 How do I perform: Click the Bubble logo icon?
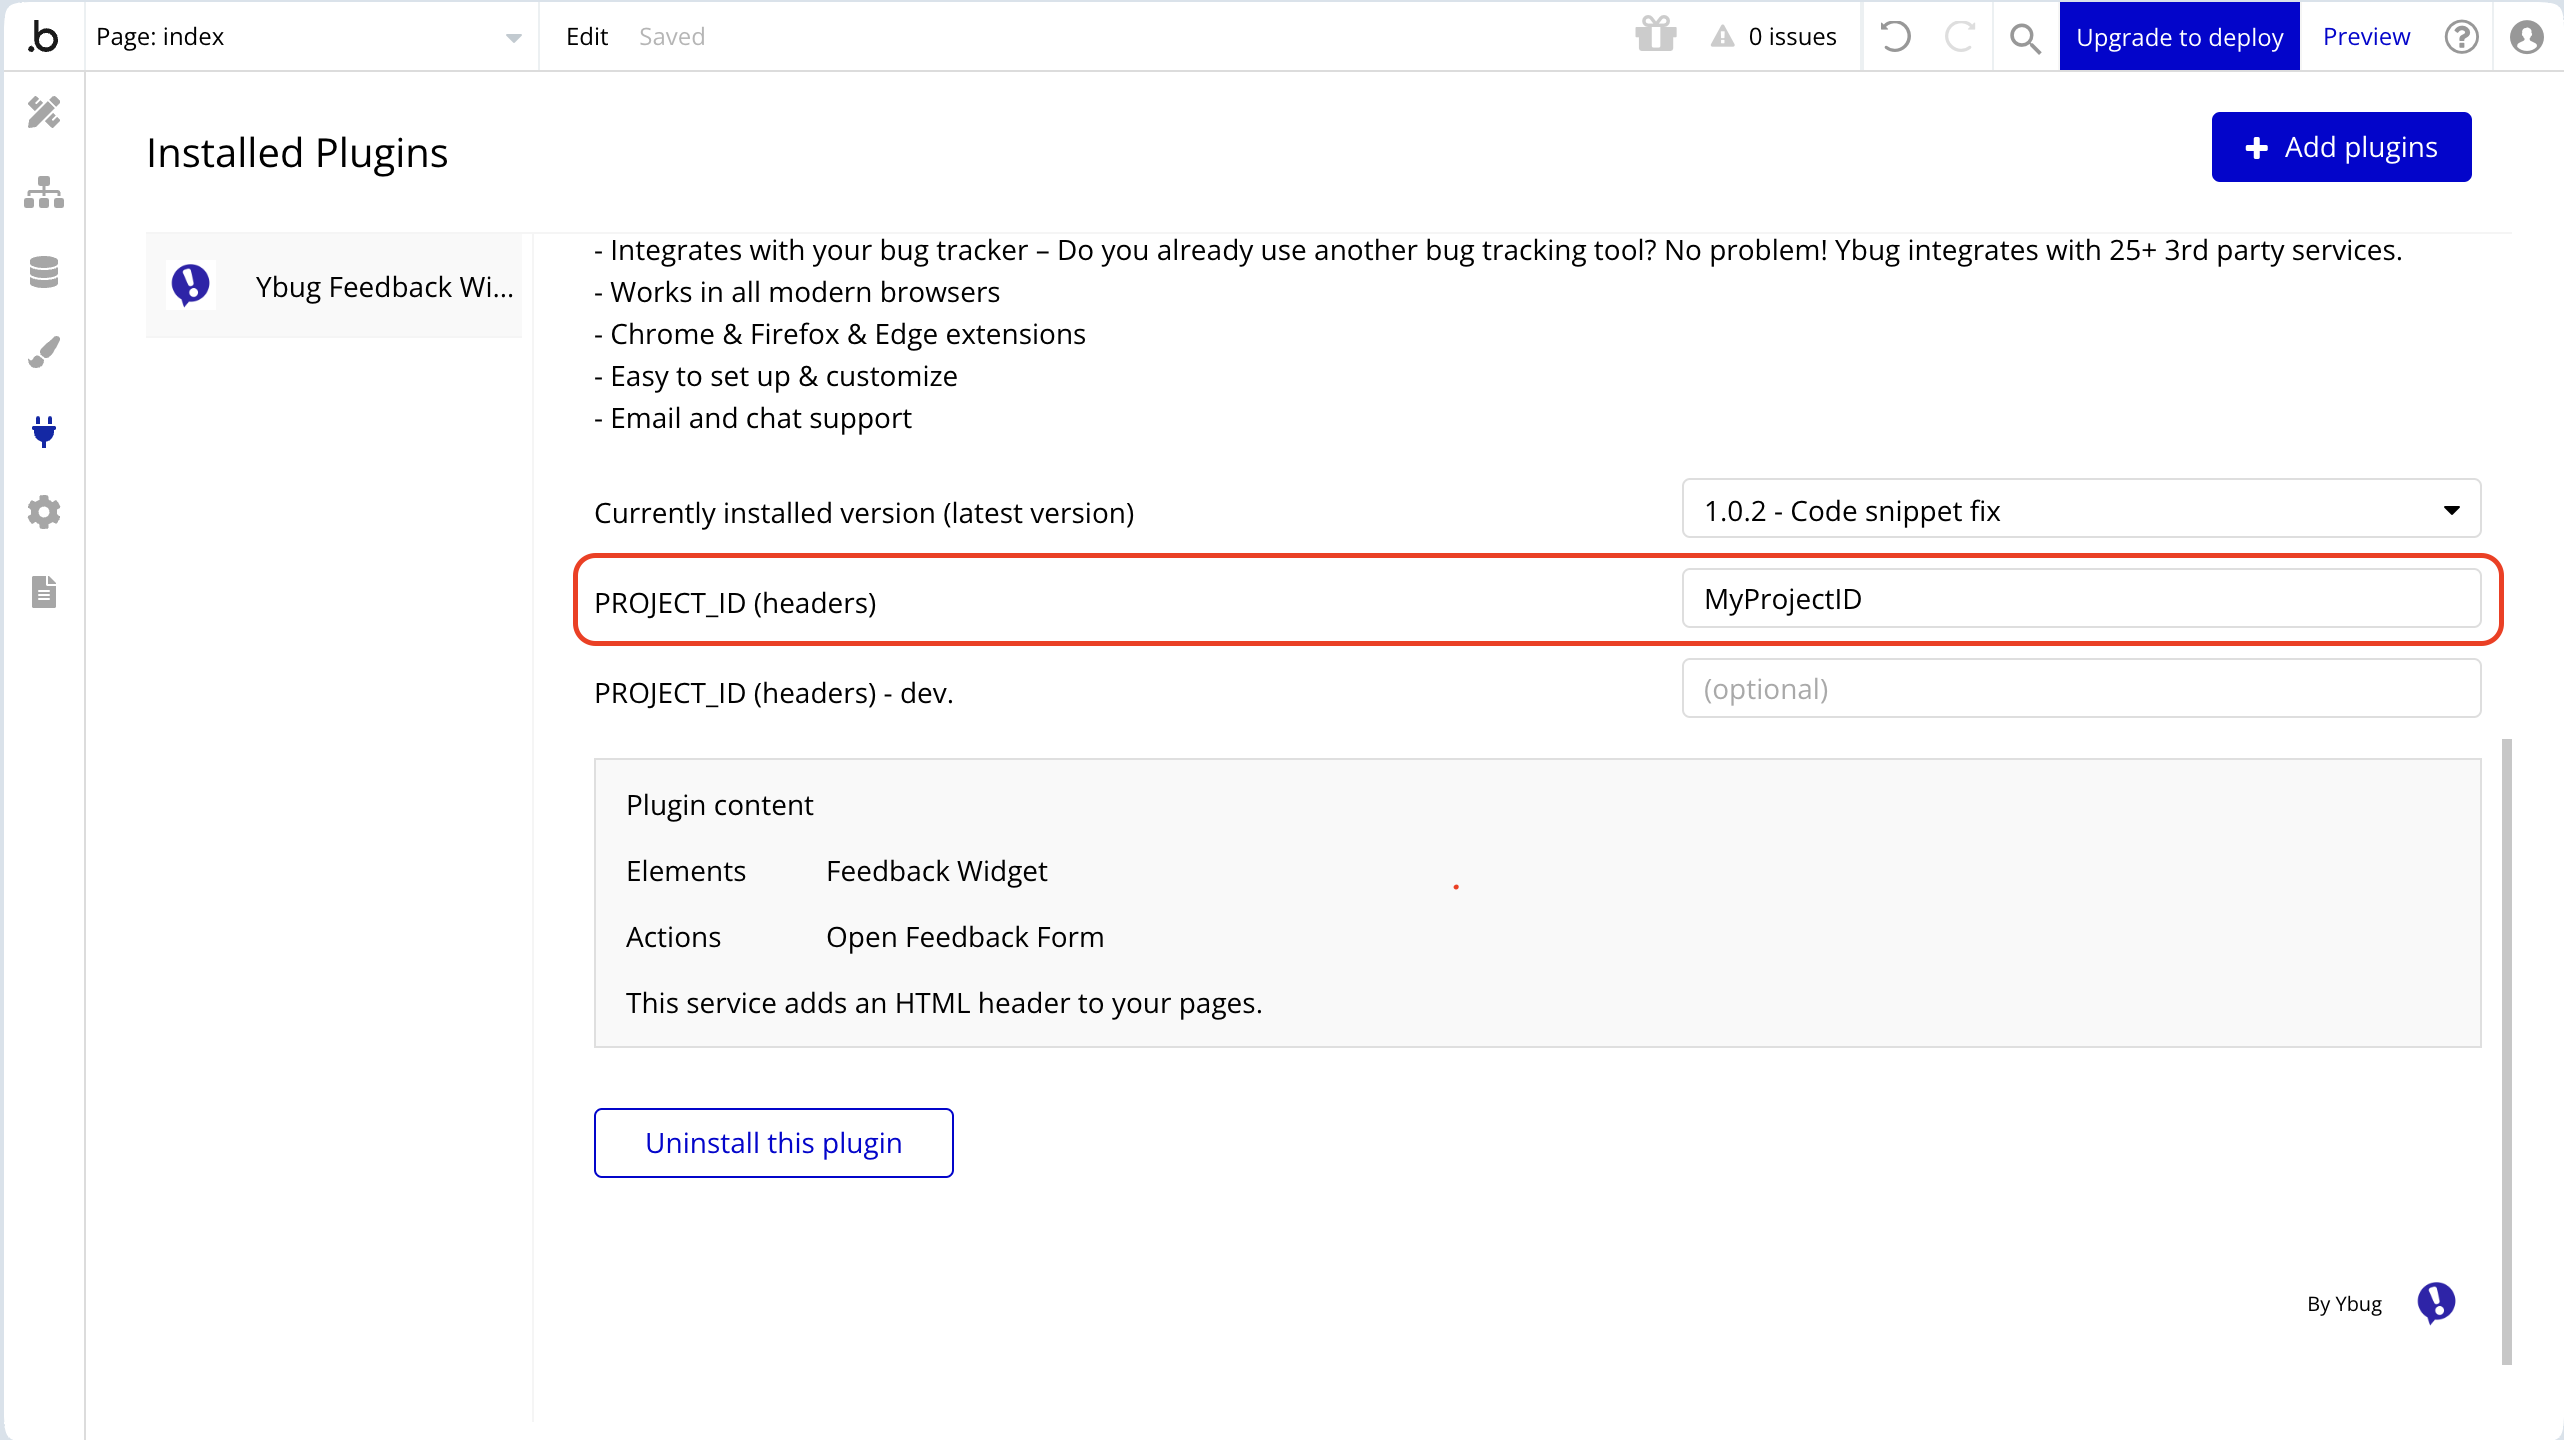tap(43, 37)
